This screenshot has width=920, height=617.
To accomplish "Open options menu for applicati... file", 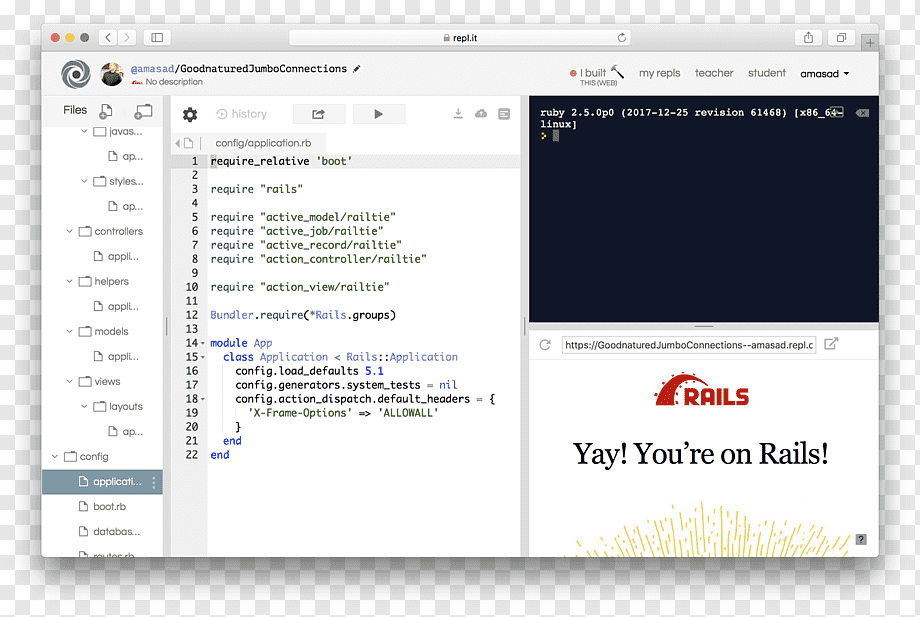I will (x=154, y=482).
